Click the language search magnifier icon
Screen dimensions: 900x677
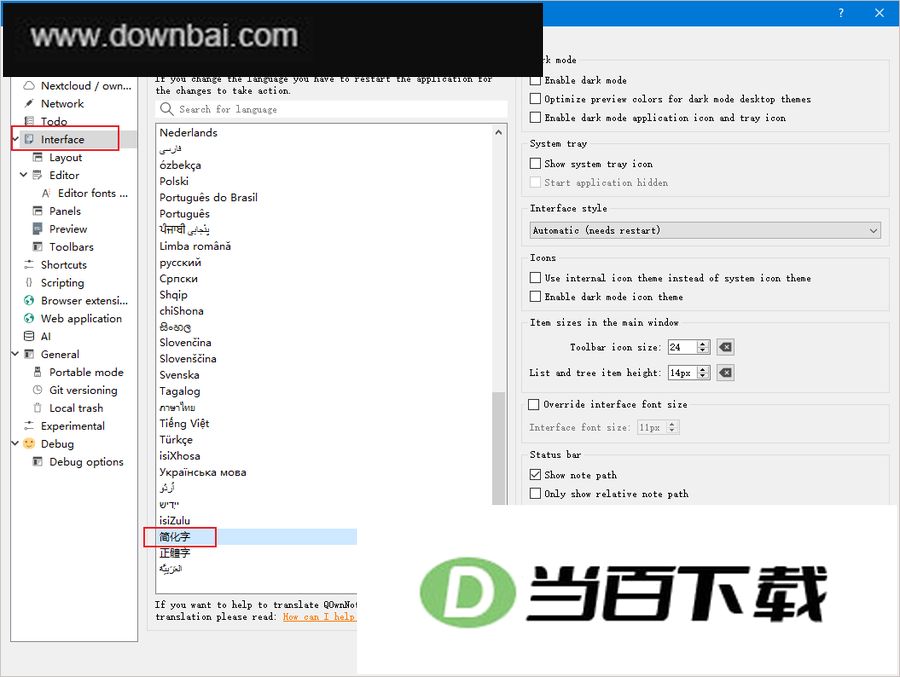coord(166,109)
